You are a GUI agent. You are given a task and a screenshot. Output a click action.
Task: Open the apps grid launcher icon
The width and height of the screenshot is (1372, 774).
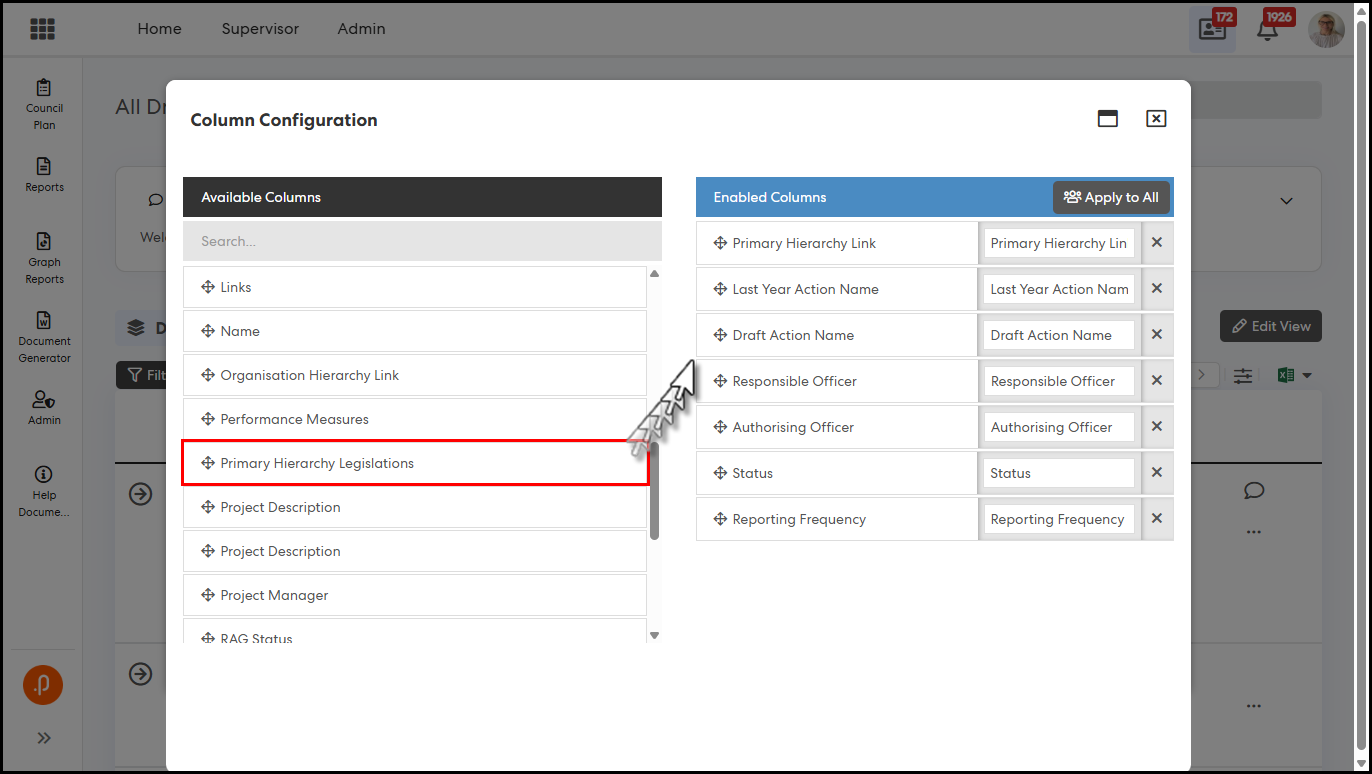click(x=42, y=29)
